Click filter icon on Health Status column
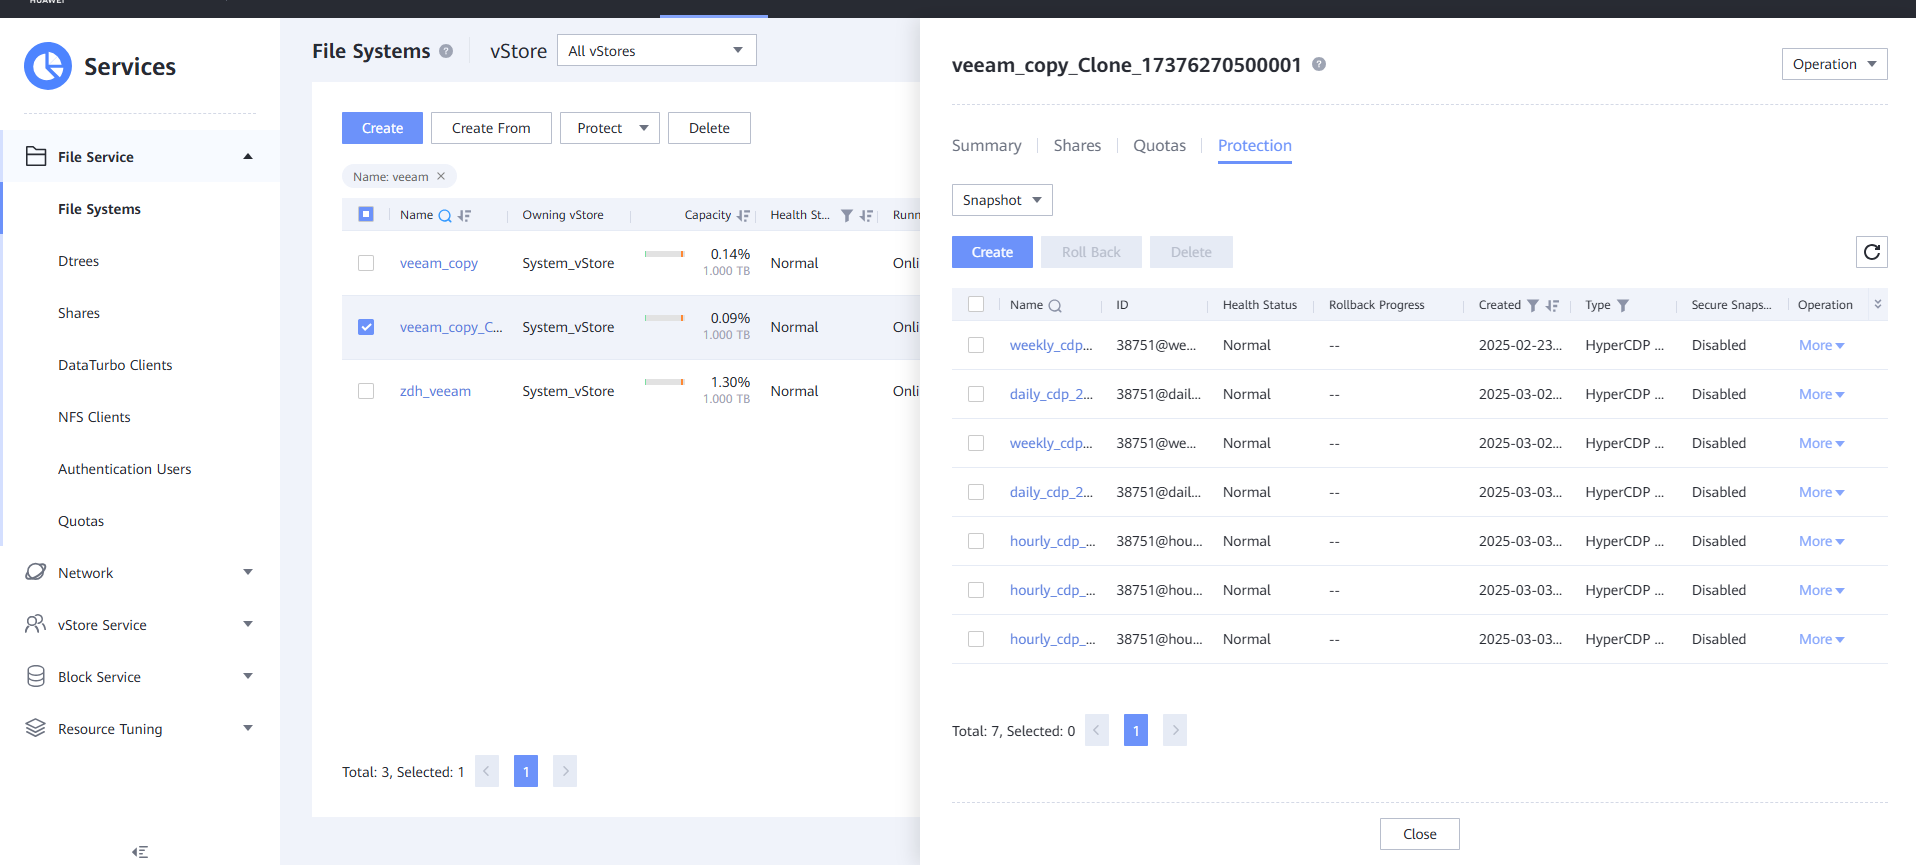Screen dimensions: 1916x865 (847, 216)
